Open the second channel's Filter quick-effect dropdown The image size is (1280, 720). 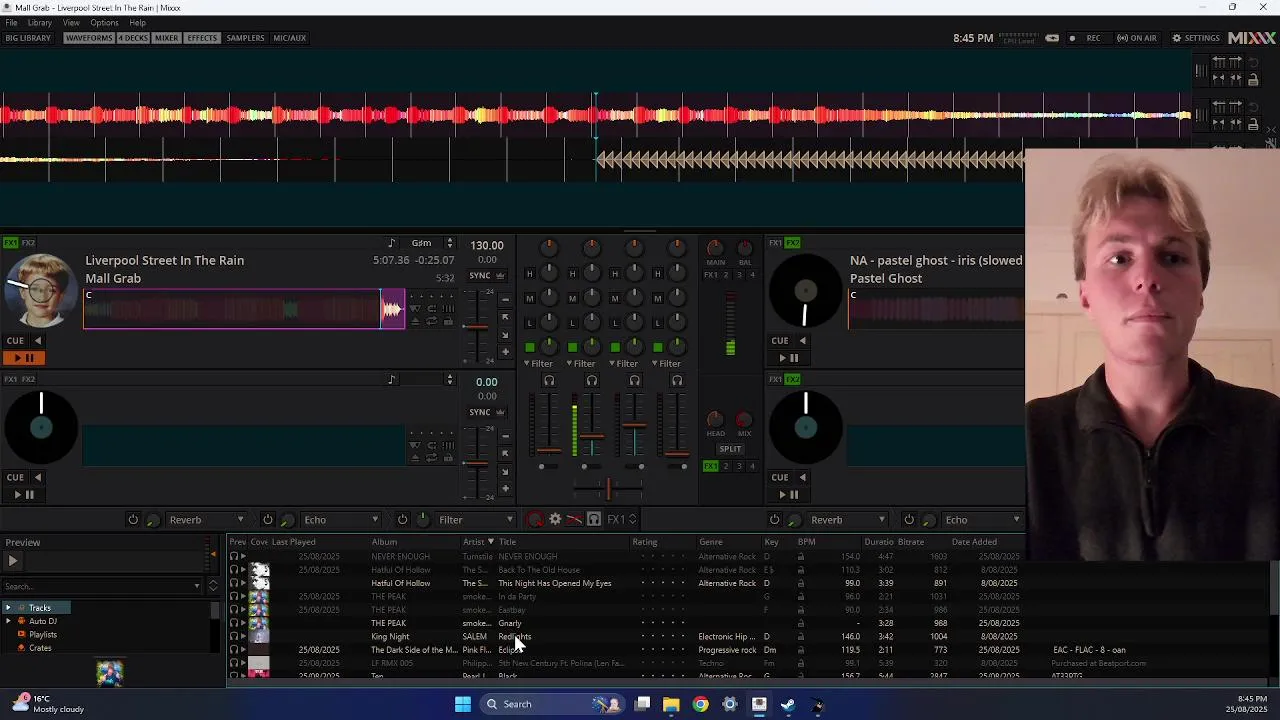pos(581,363)
